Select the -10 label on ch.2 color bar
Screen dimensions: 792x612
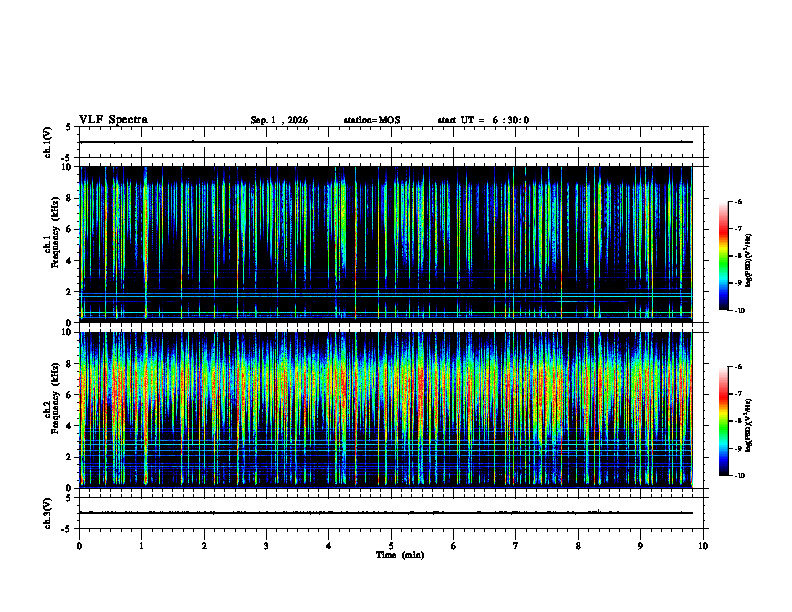(739, 476)
